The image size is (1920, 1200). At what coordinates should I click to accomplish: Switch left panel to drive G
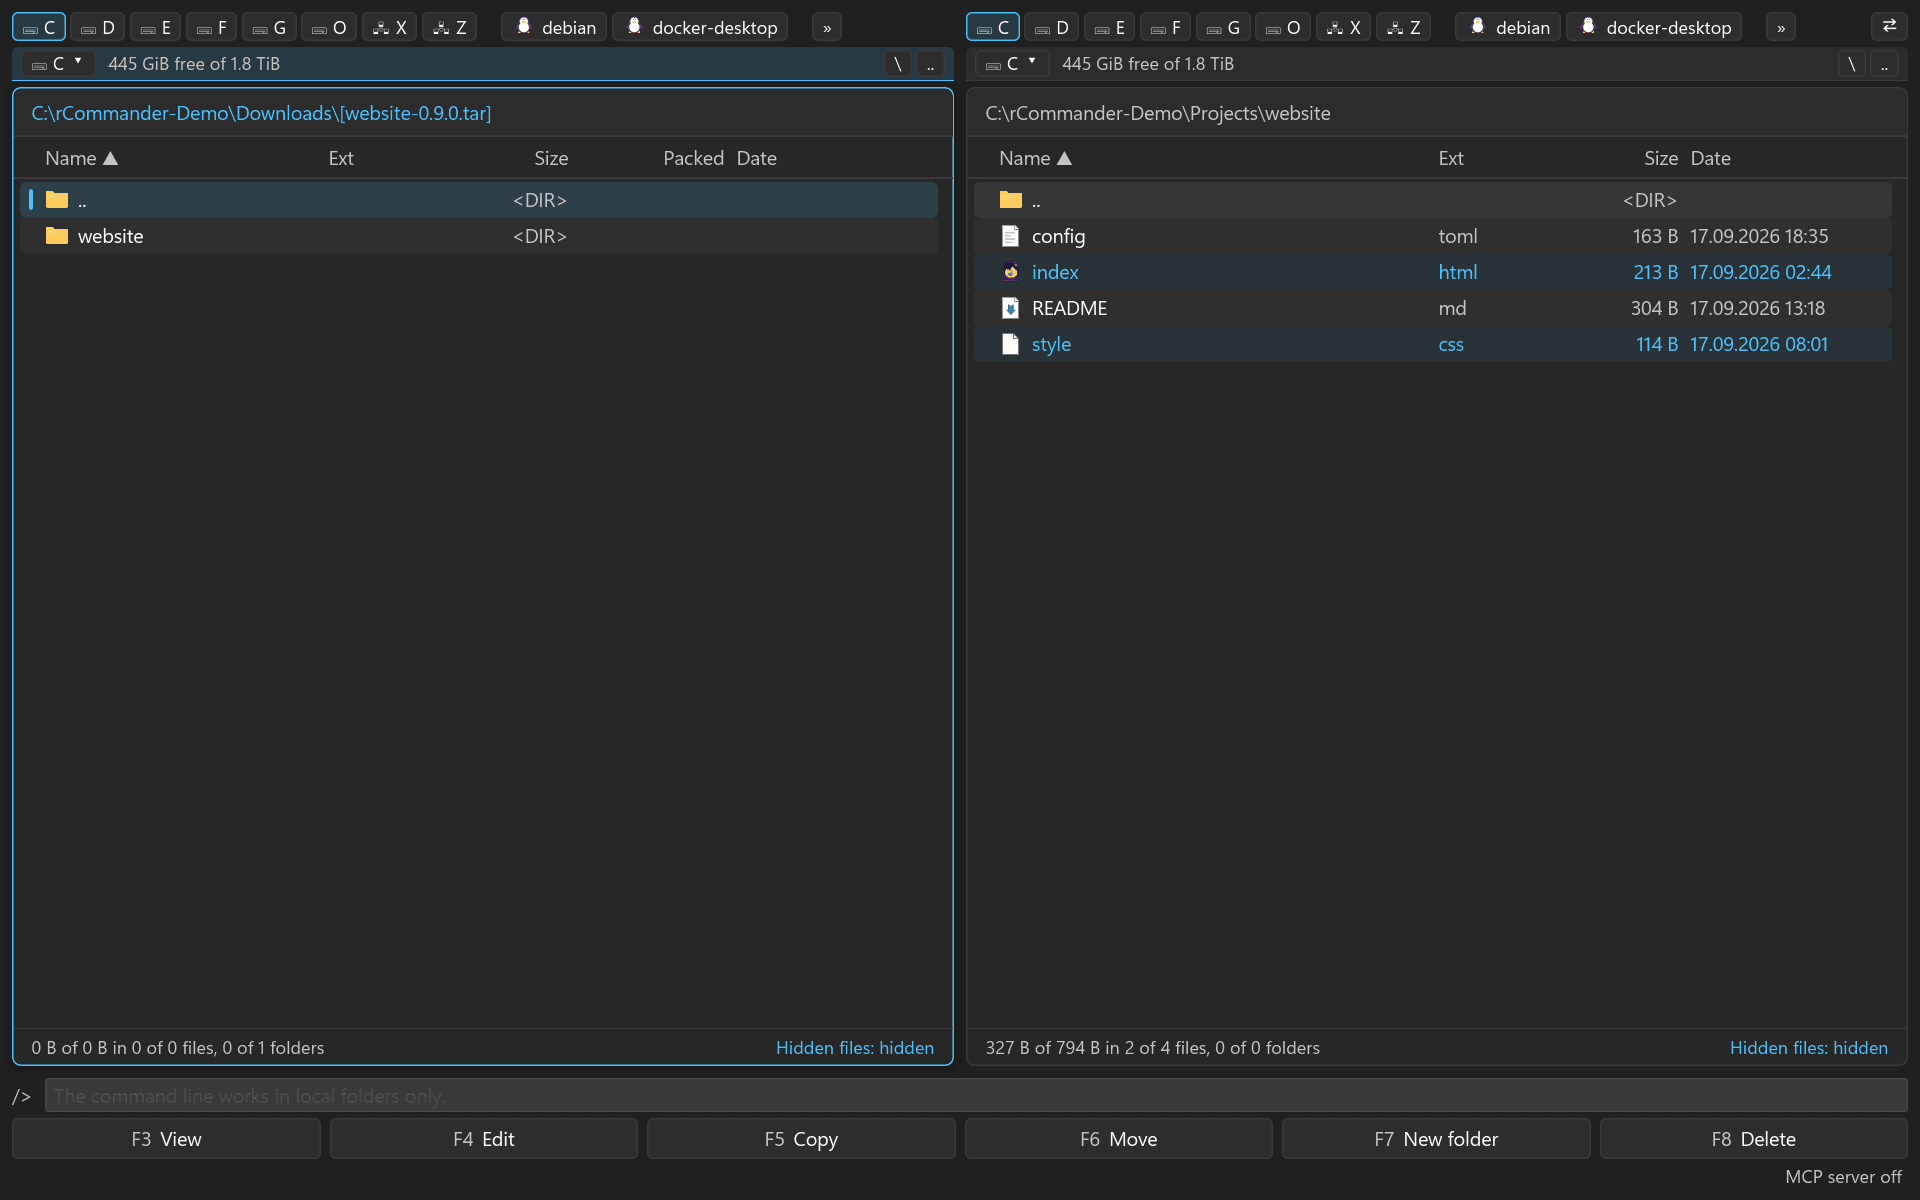click(269, 27)
